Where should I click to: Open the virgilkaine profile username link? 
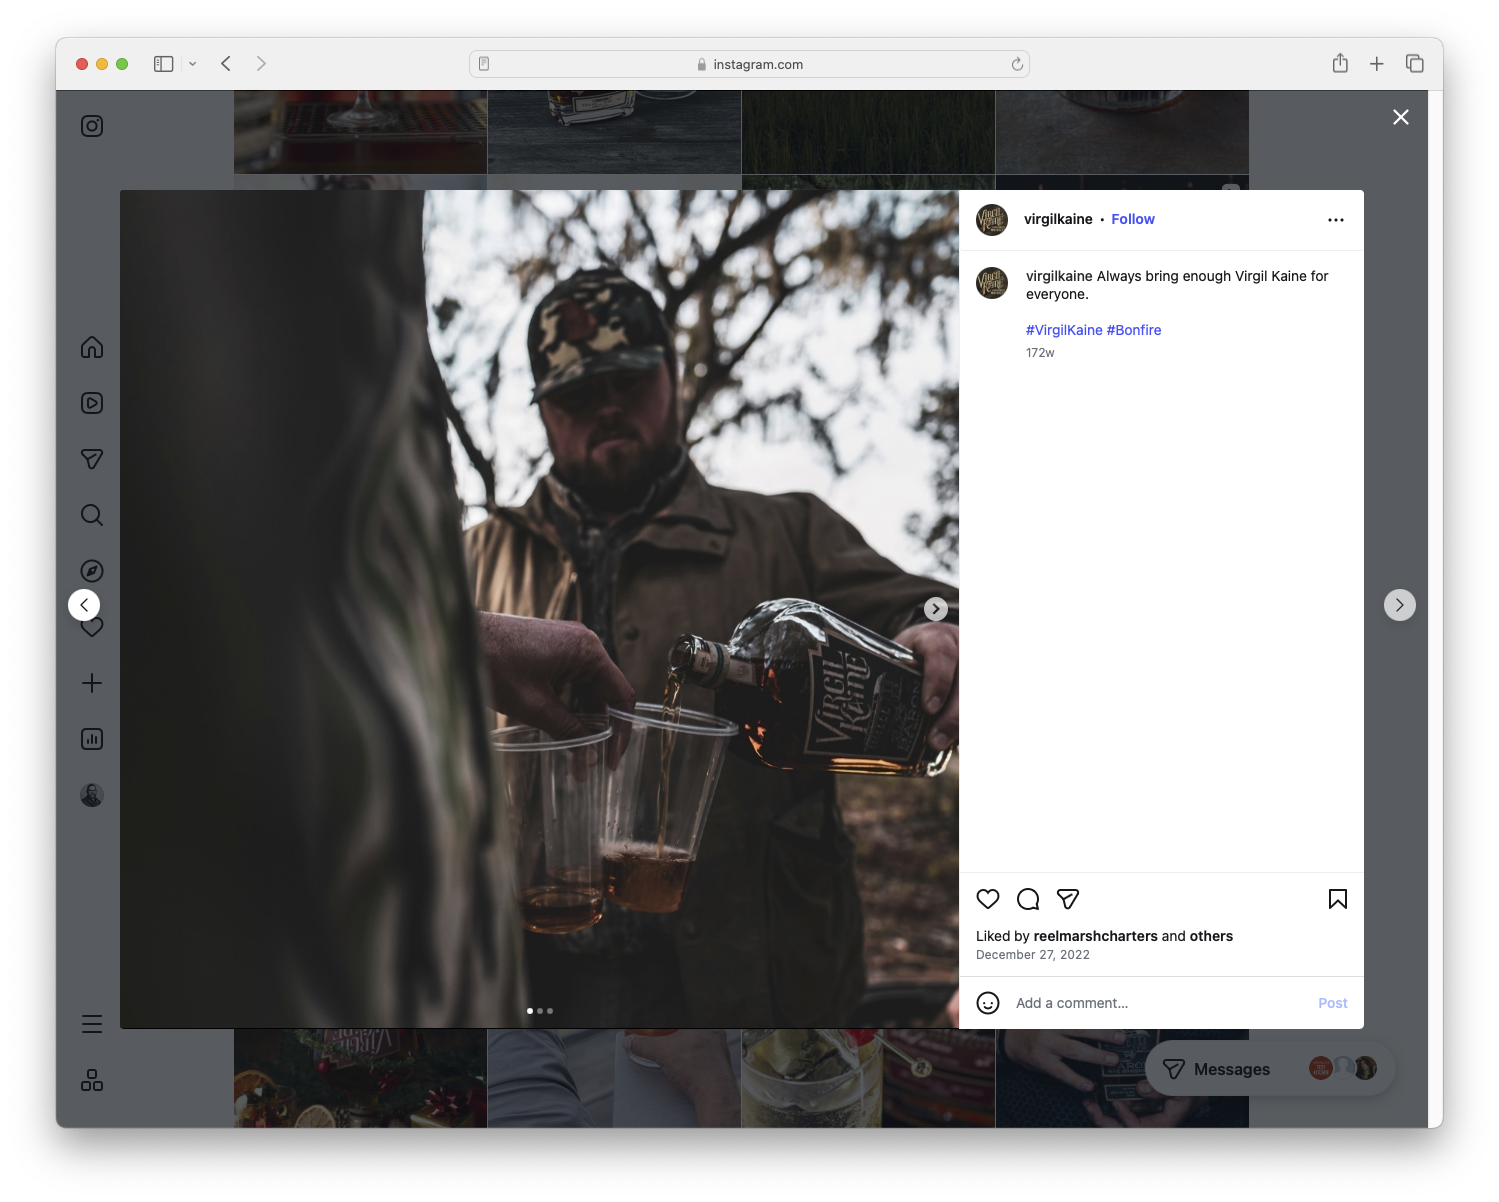pyautogui.click(x=1057, y=219)
